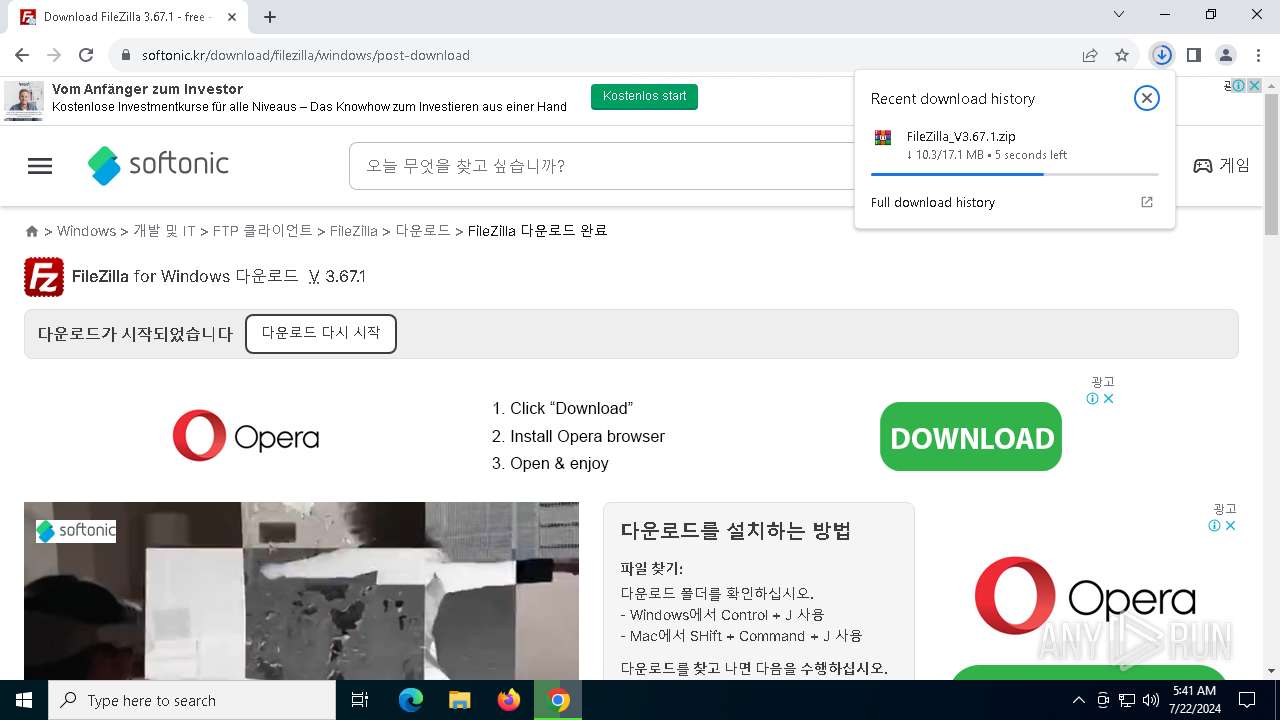The height and width of the screenshot is (720, 1280).
Task: Open FileZilla_V3.67.1.zip download entry
Action: click(1014, 145)
